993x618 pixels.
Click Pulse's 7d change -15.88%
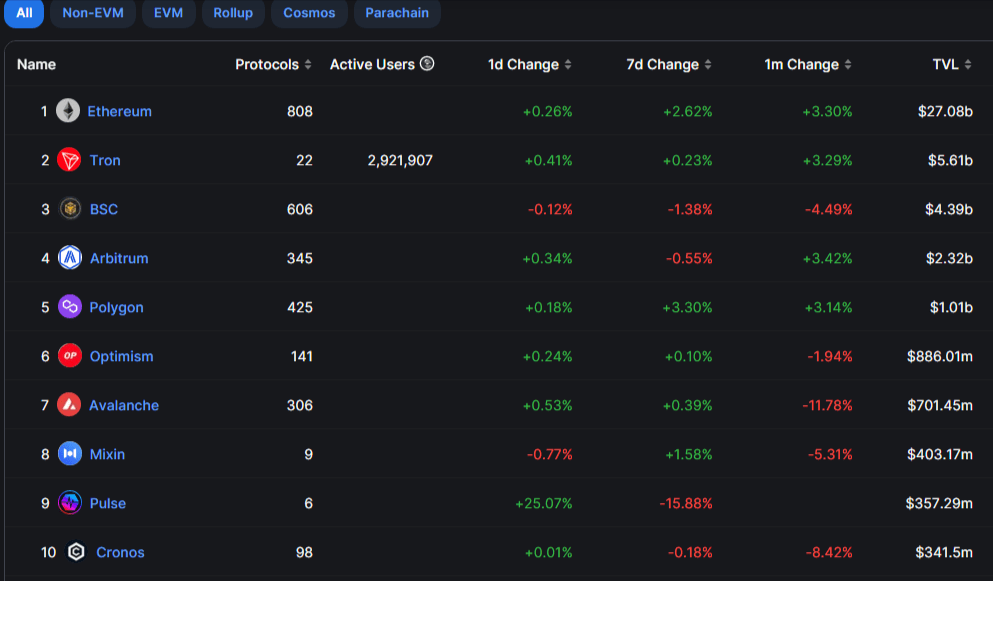[686, 503]
